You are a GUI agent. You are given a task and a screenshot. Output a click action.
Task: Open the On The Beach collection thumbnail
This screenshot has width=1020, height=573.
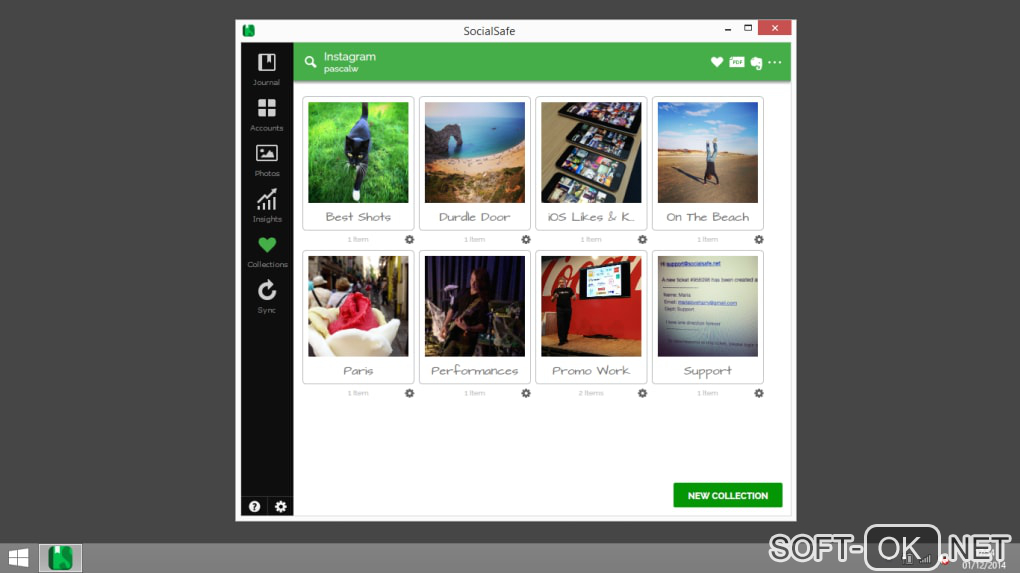708,152
